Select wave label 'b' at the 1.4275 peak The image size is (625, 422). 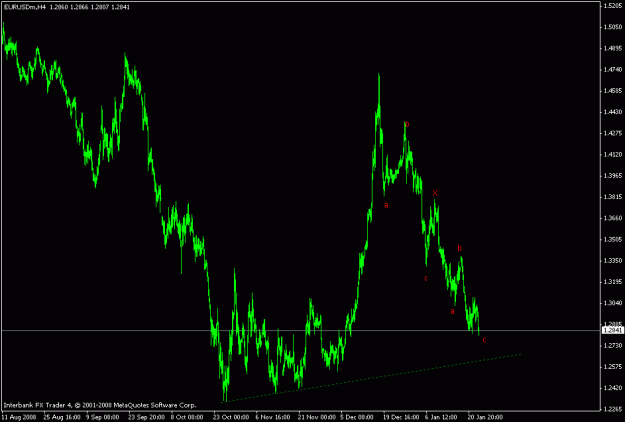tap(407, 125)
